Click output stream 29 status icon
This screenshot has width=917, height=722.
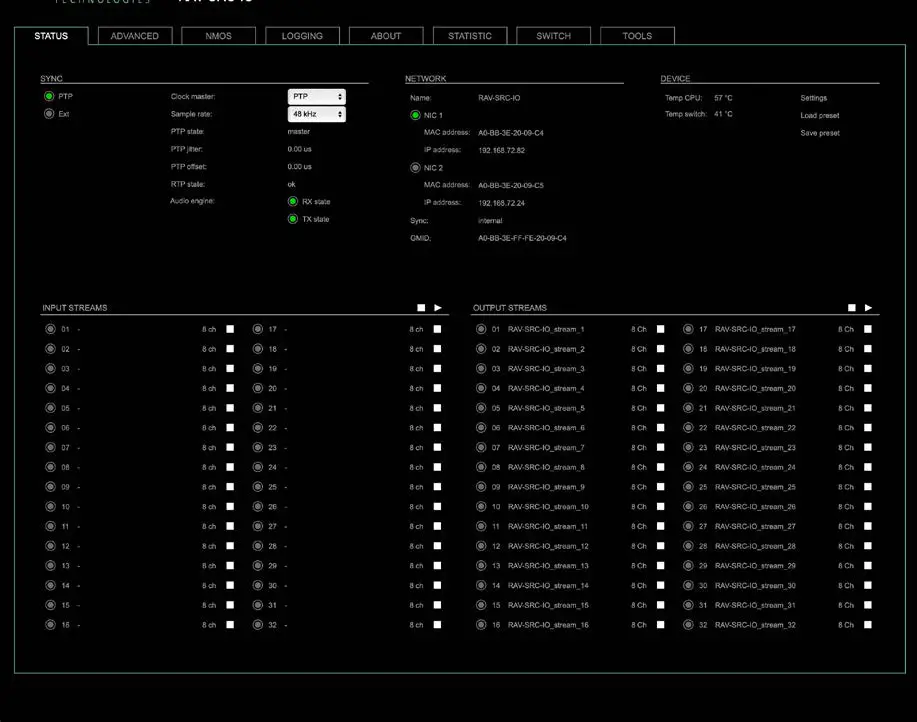(688, 566)
